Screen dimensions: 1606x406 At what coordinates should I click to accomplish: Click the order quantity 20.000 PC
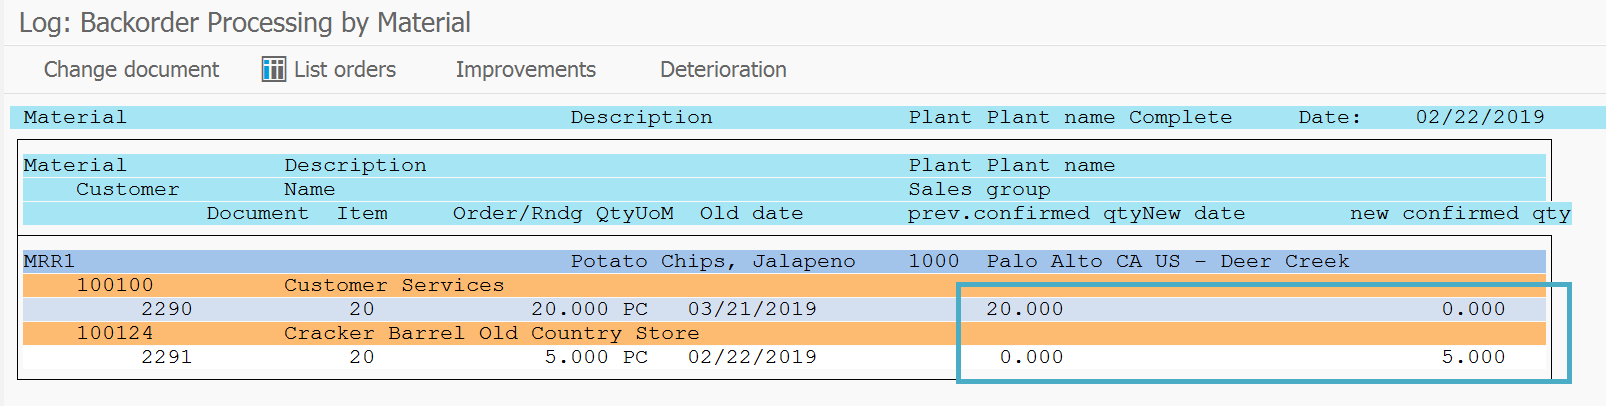click(x=589, y=309)
